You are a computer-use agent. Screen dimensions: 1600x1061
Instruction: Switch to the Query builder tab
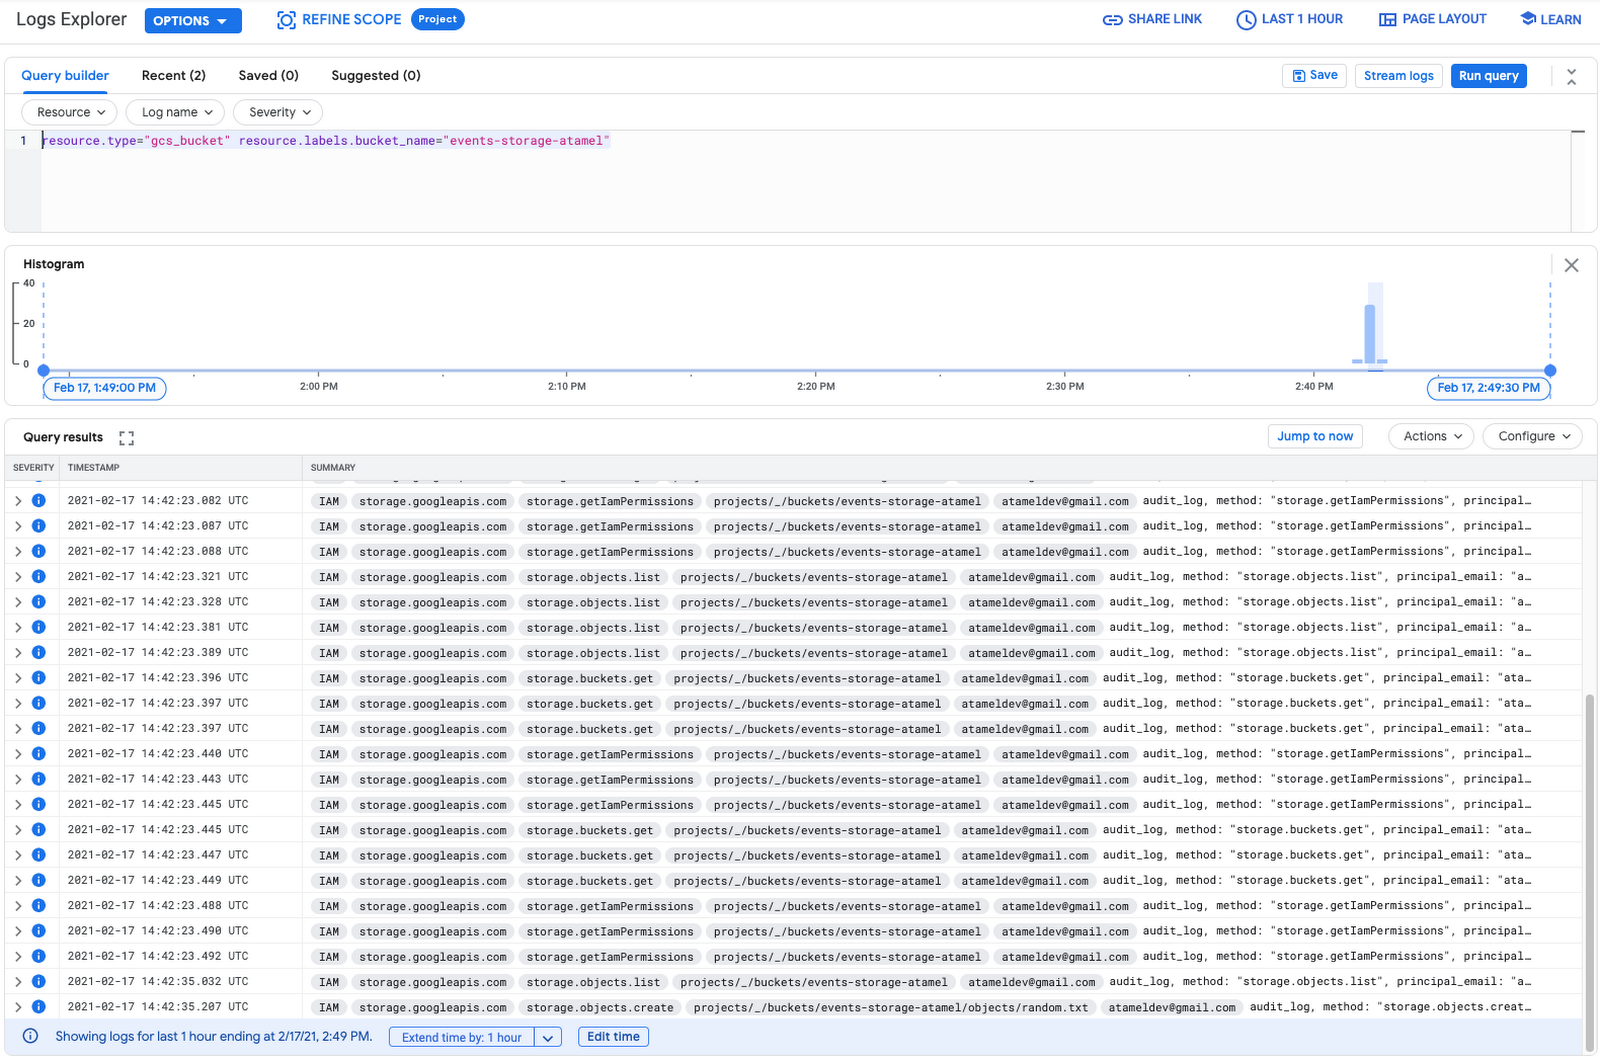click(65, 75)
